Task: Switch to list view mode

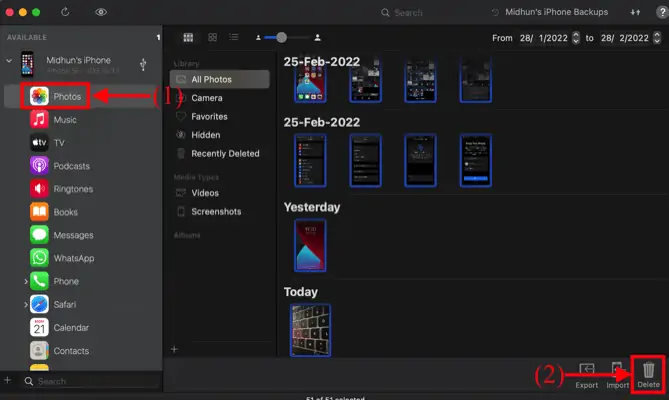Action: click(234, 37)
